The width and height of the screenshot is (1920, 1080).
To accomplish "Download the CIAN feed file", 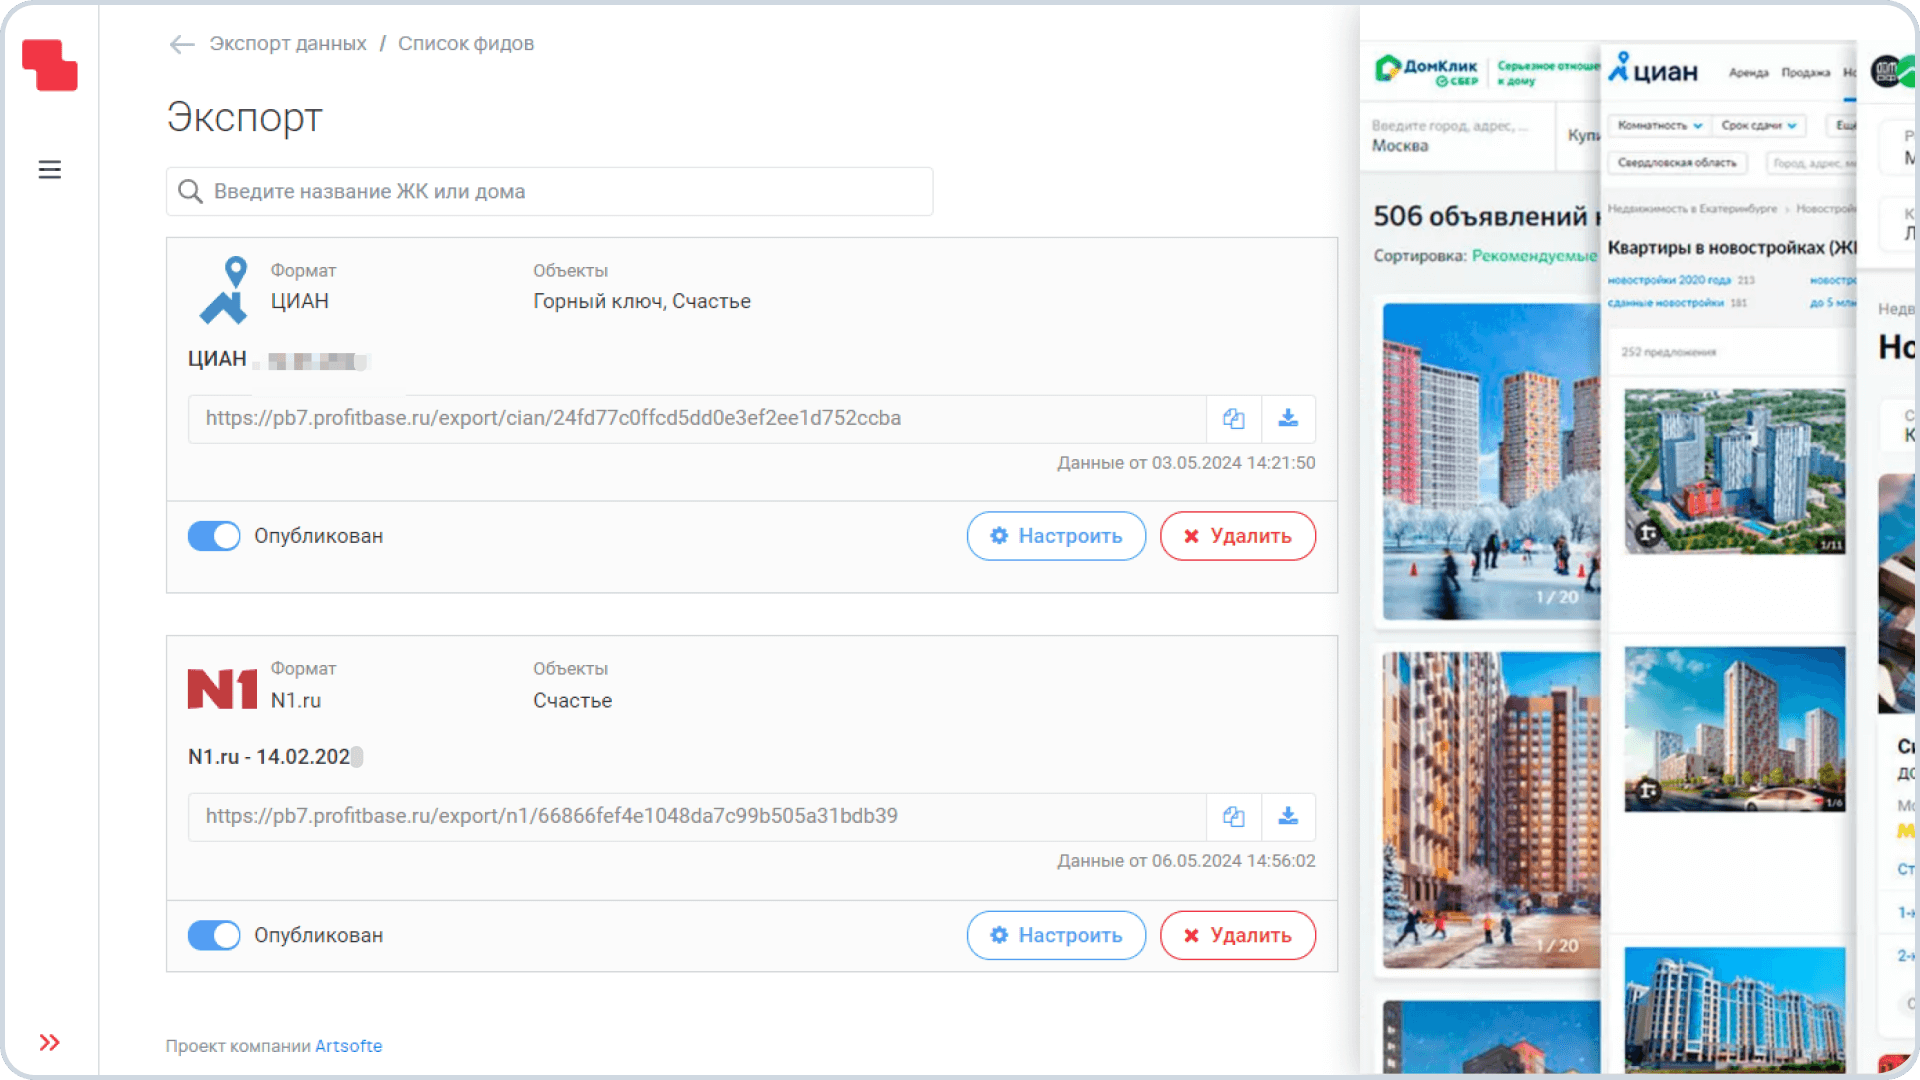I will [x=1288, y=419].
